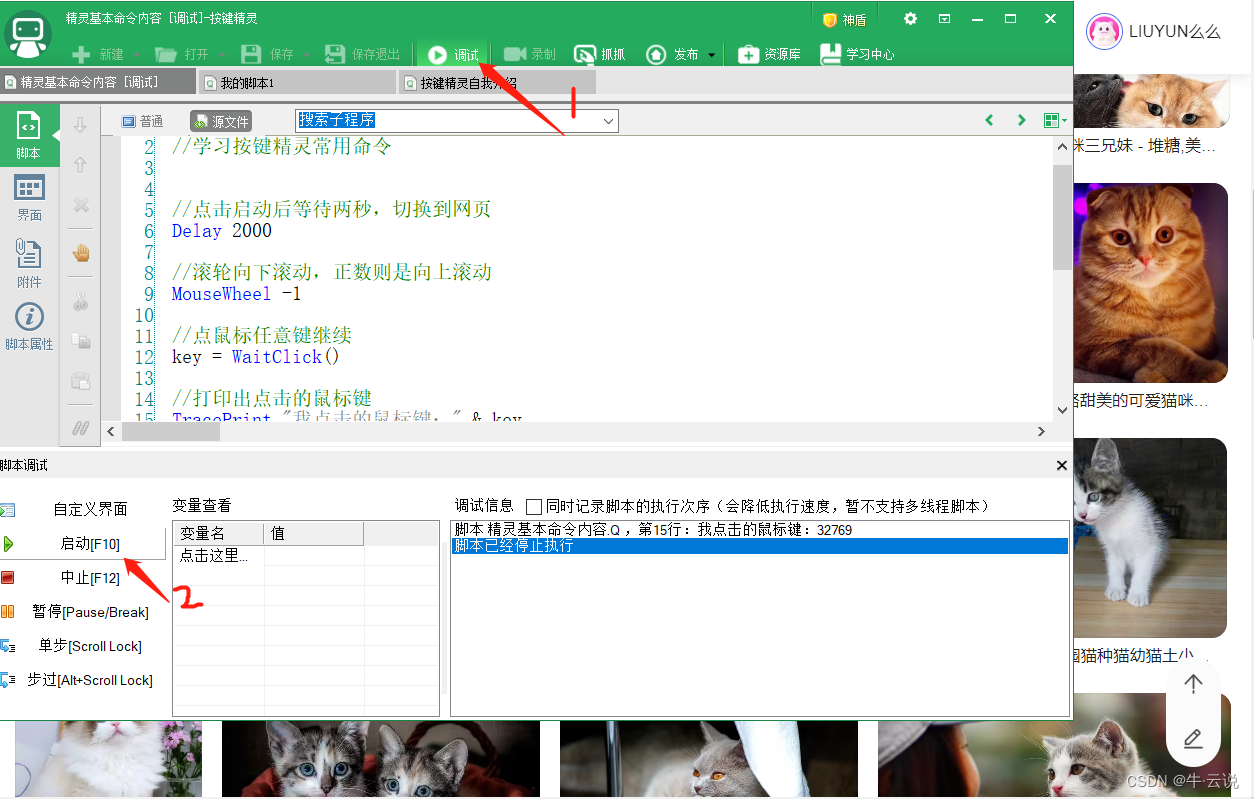Open the 界面 (Interface) sidebar panel
Screen dimensions: 1254x799
tap(29, 198)
